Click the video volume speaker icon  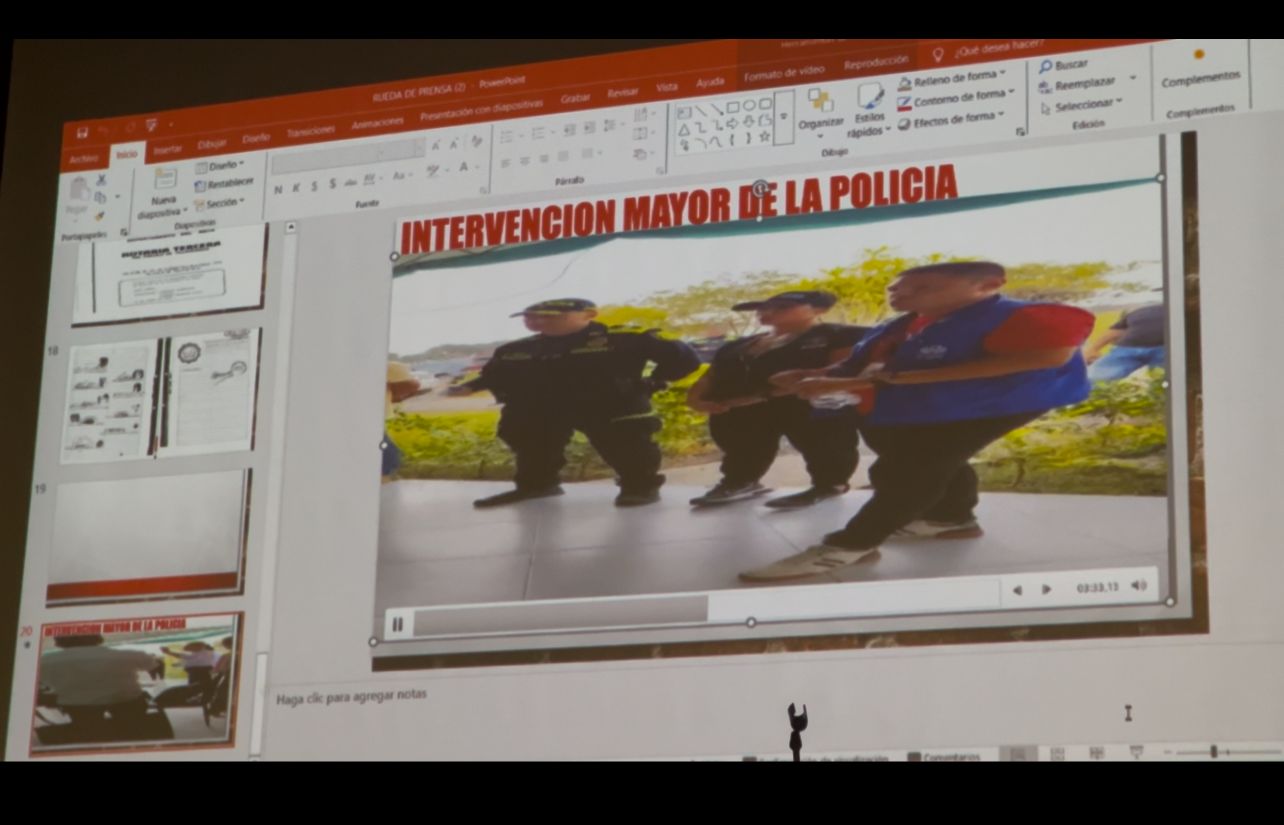(x=1138, y=586)
